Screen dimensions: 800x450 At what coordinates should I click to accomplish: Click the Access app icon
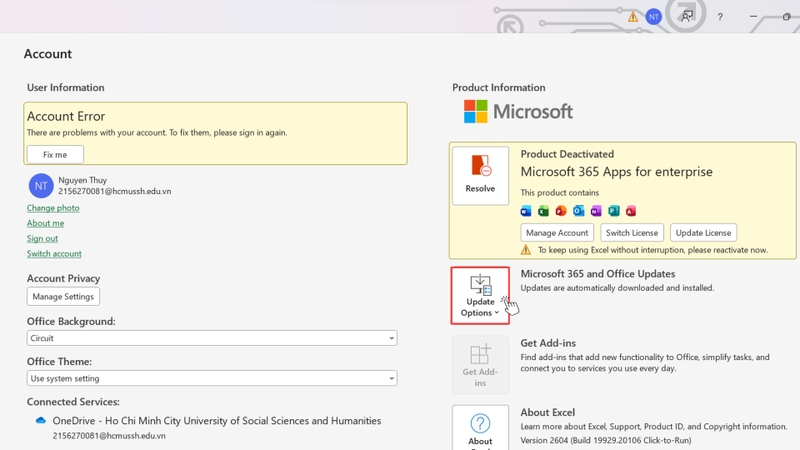pos(631,211)
